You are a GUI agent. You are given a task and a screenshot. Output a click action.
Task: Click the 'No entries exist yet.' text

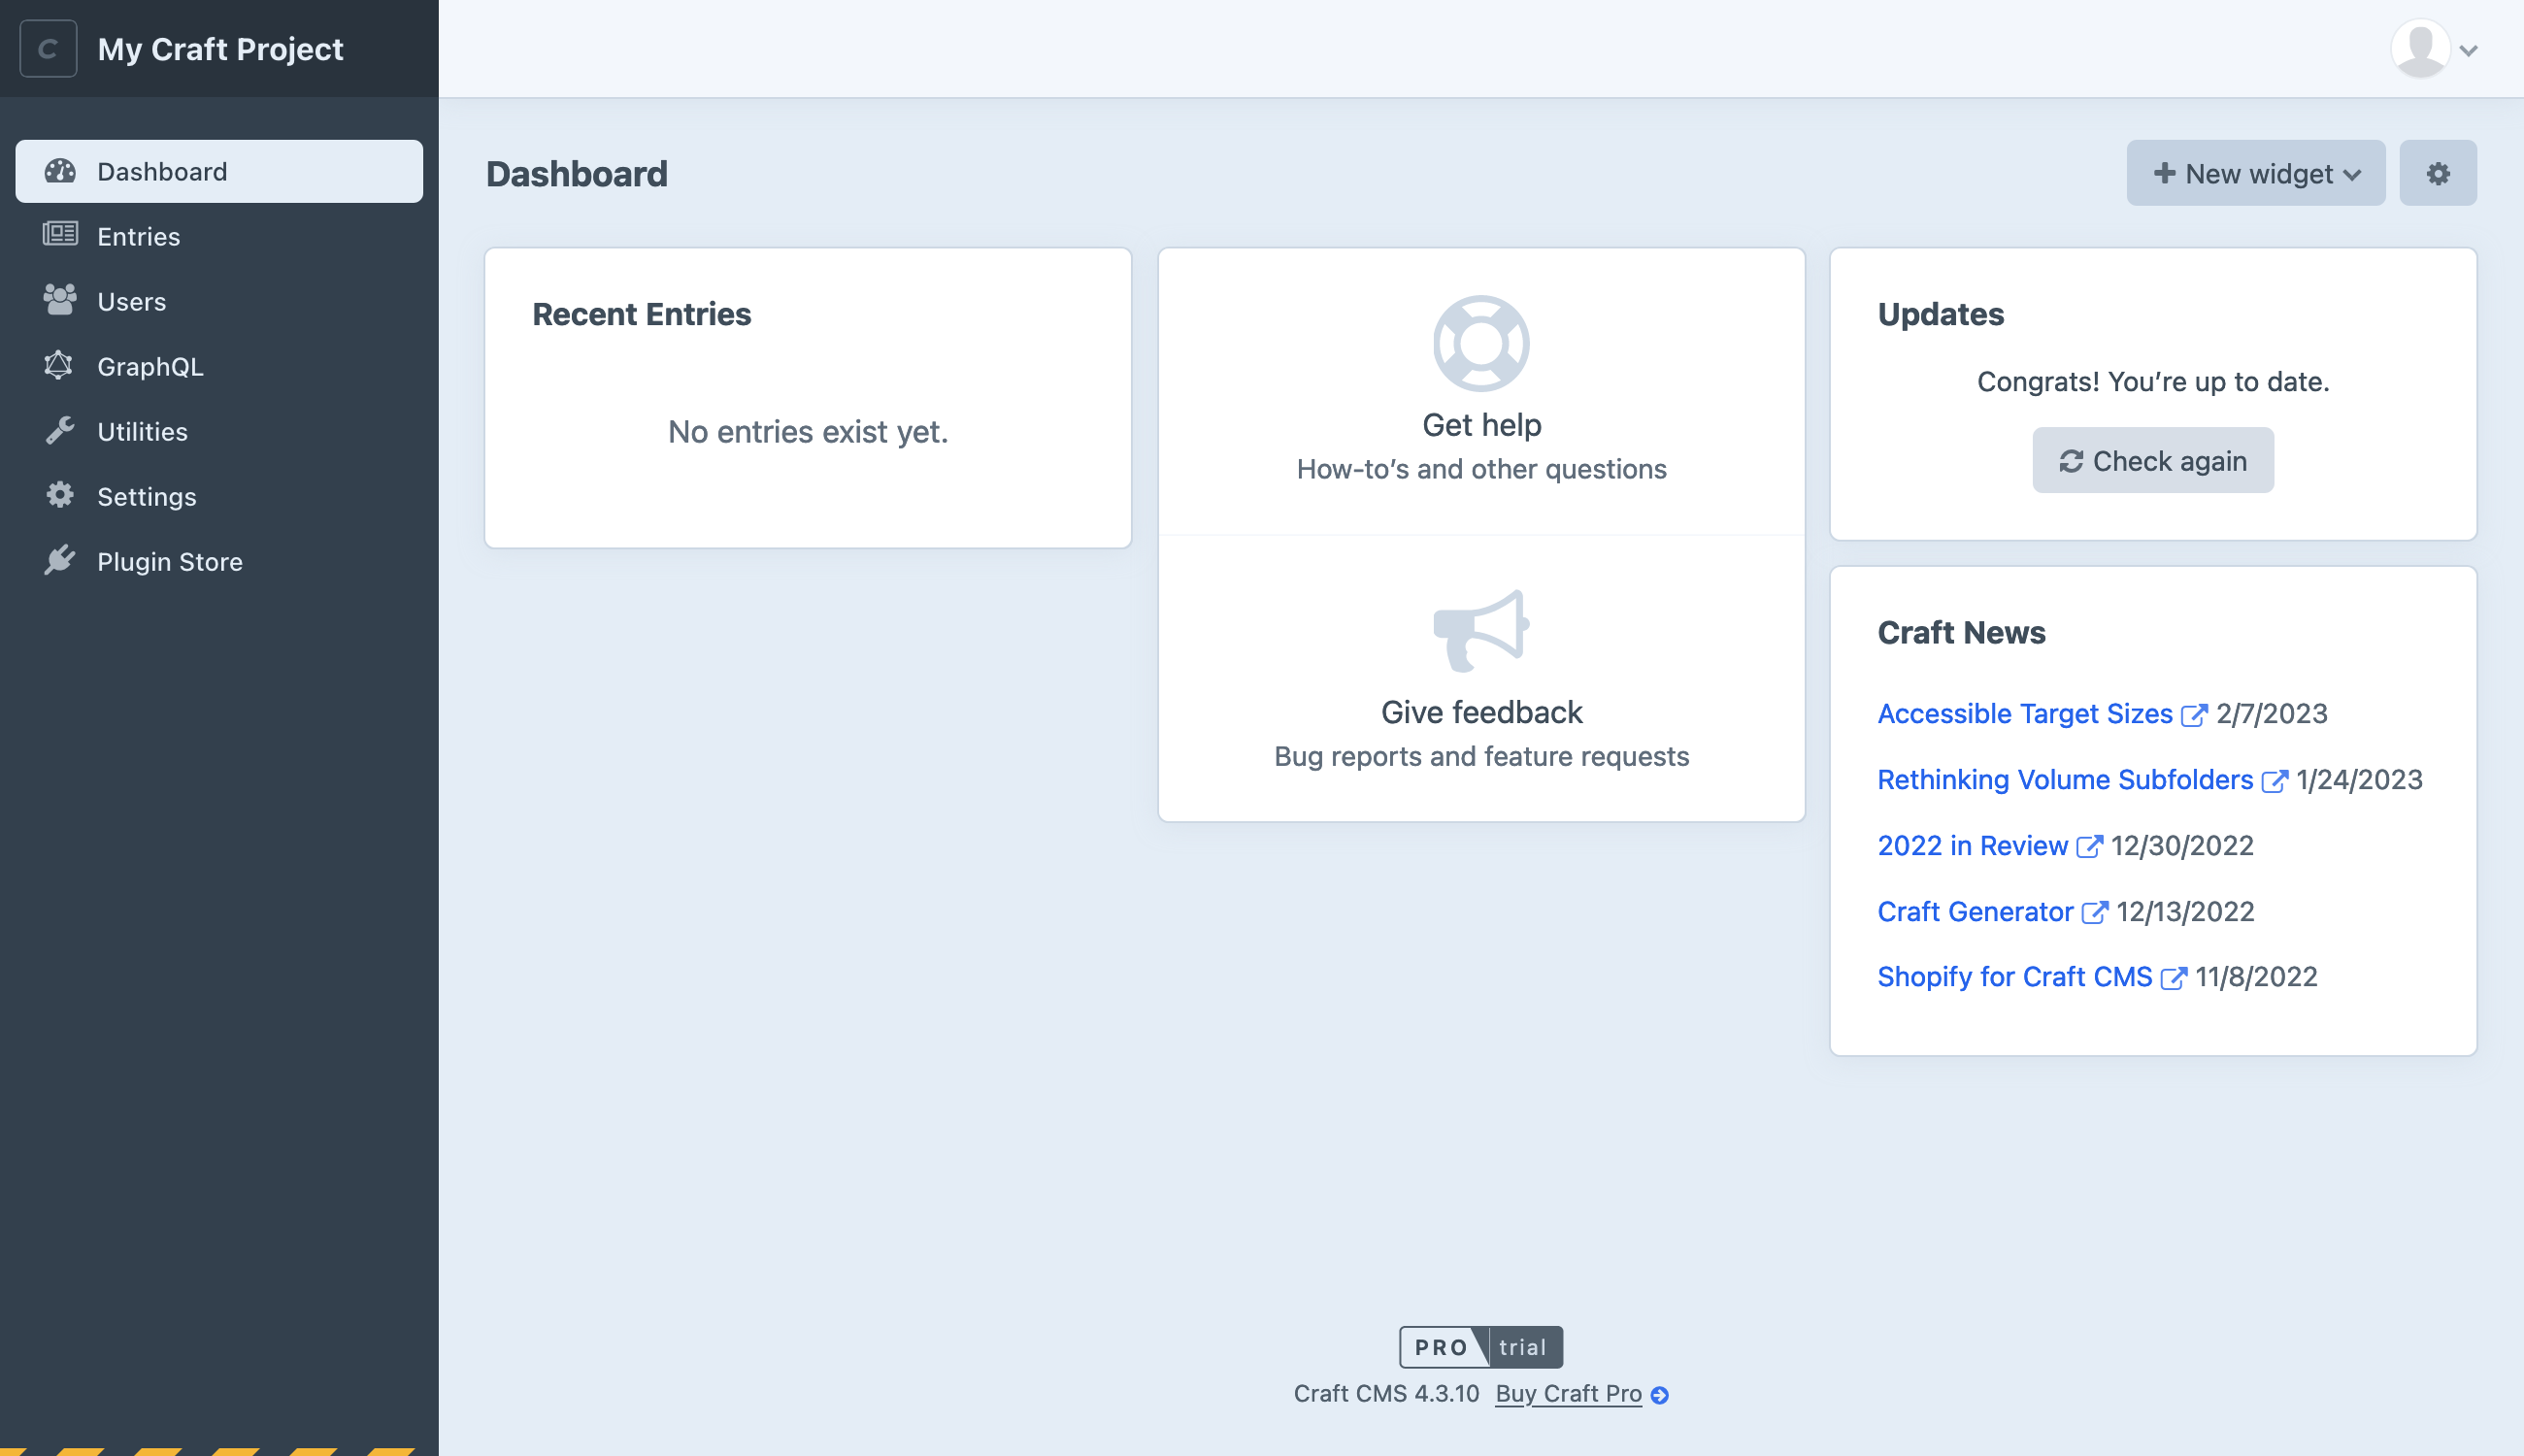coord(808,431)
